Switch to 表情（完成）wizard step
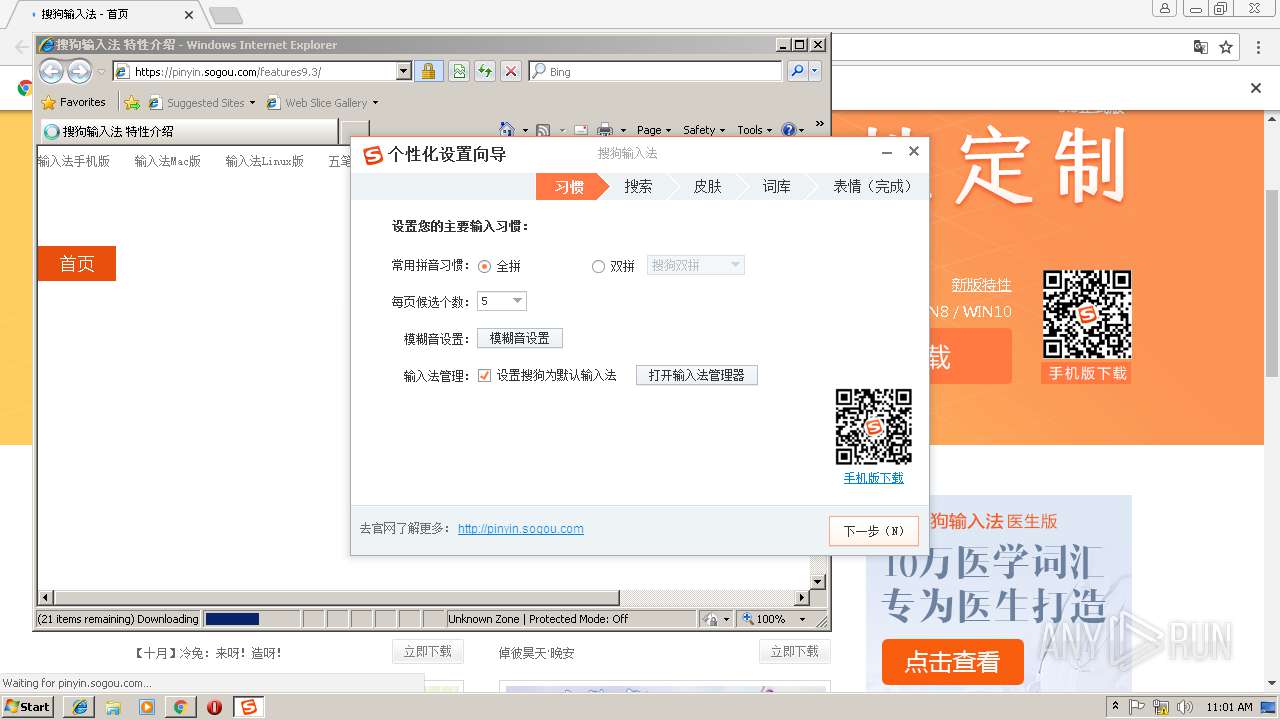Viewport: 1280px width, 720px height. coord(872,186)
